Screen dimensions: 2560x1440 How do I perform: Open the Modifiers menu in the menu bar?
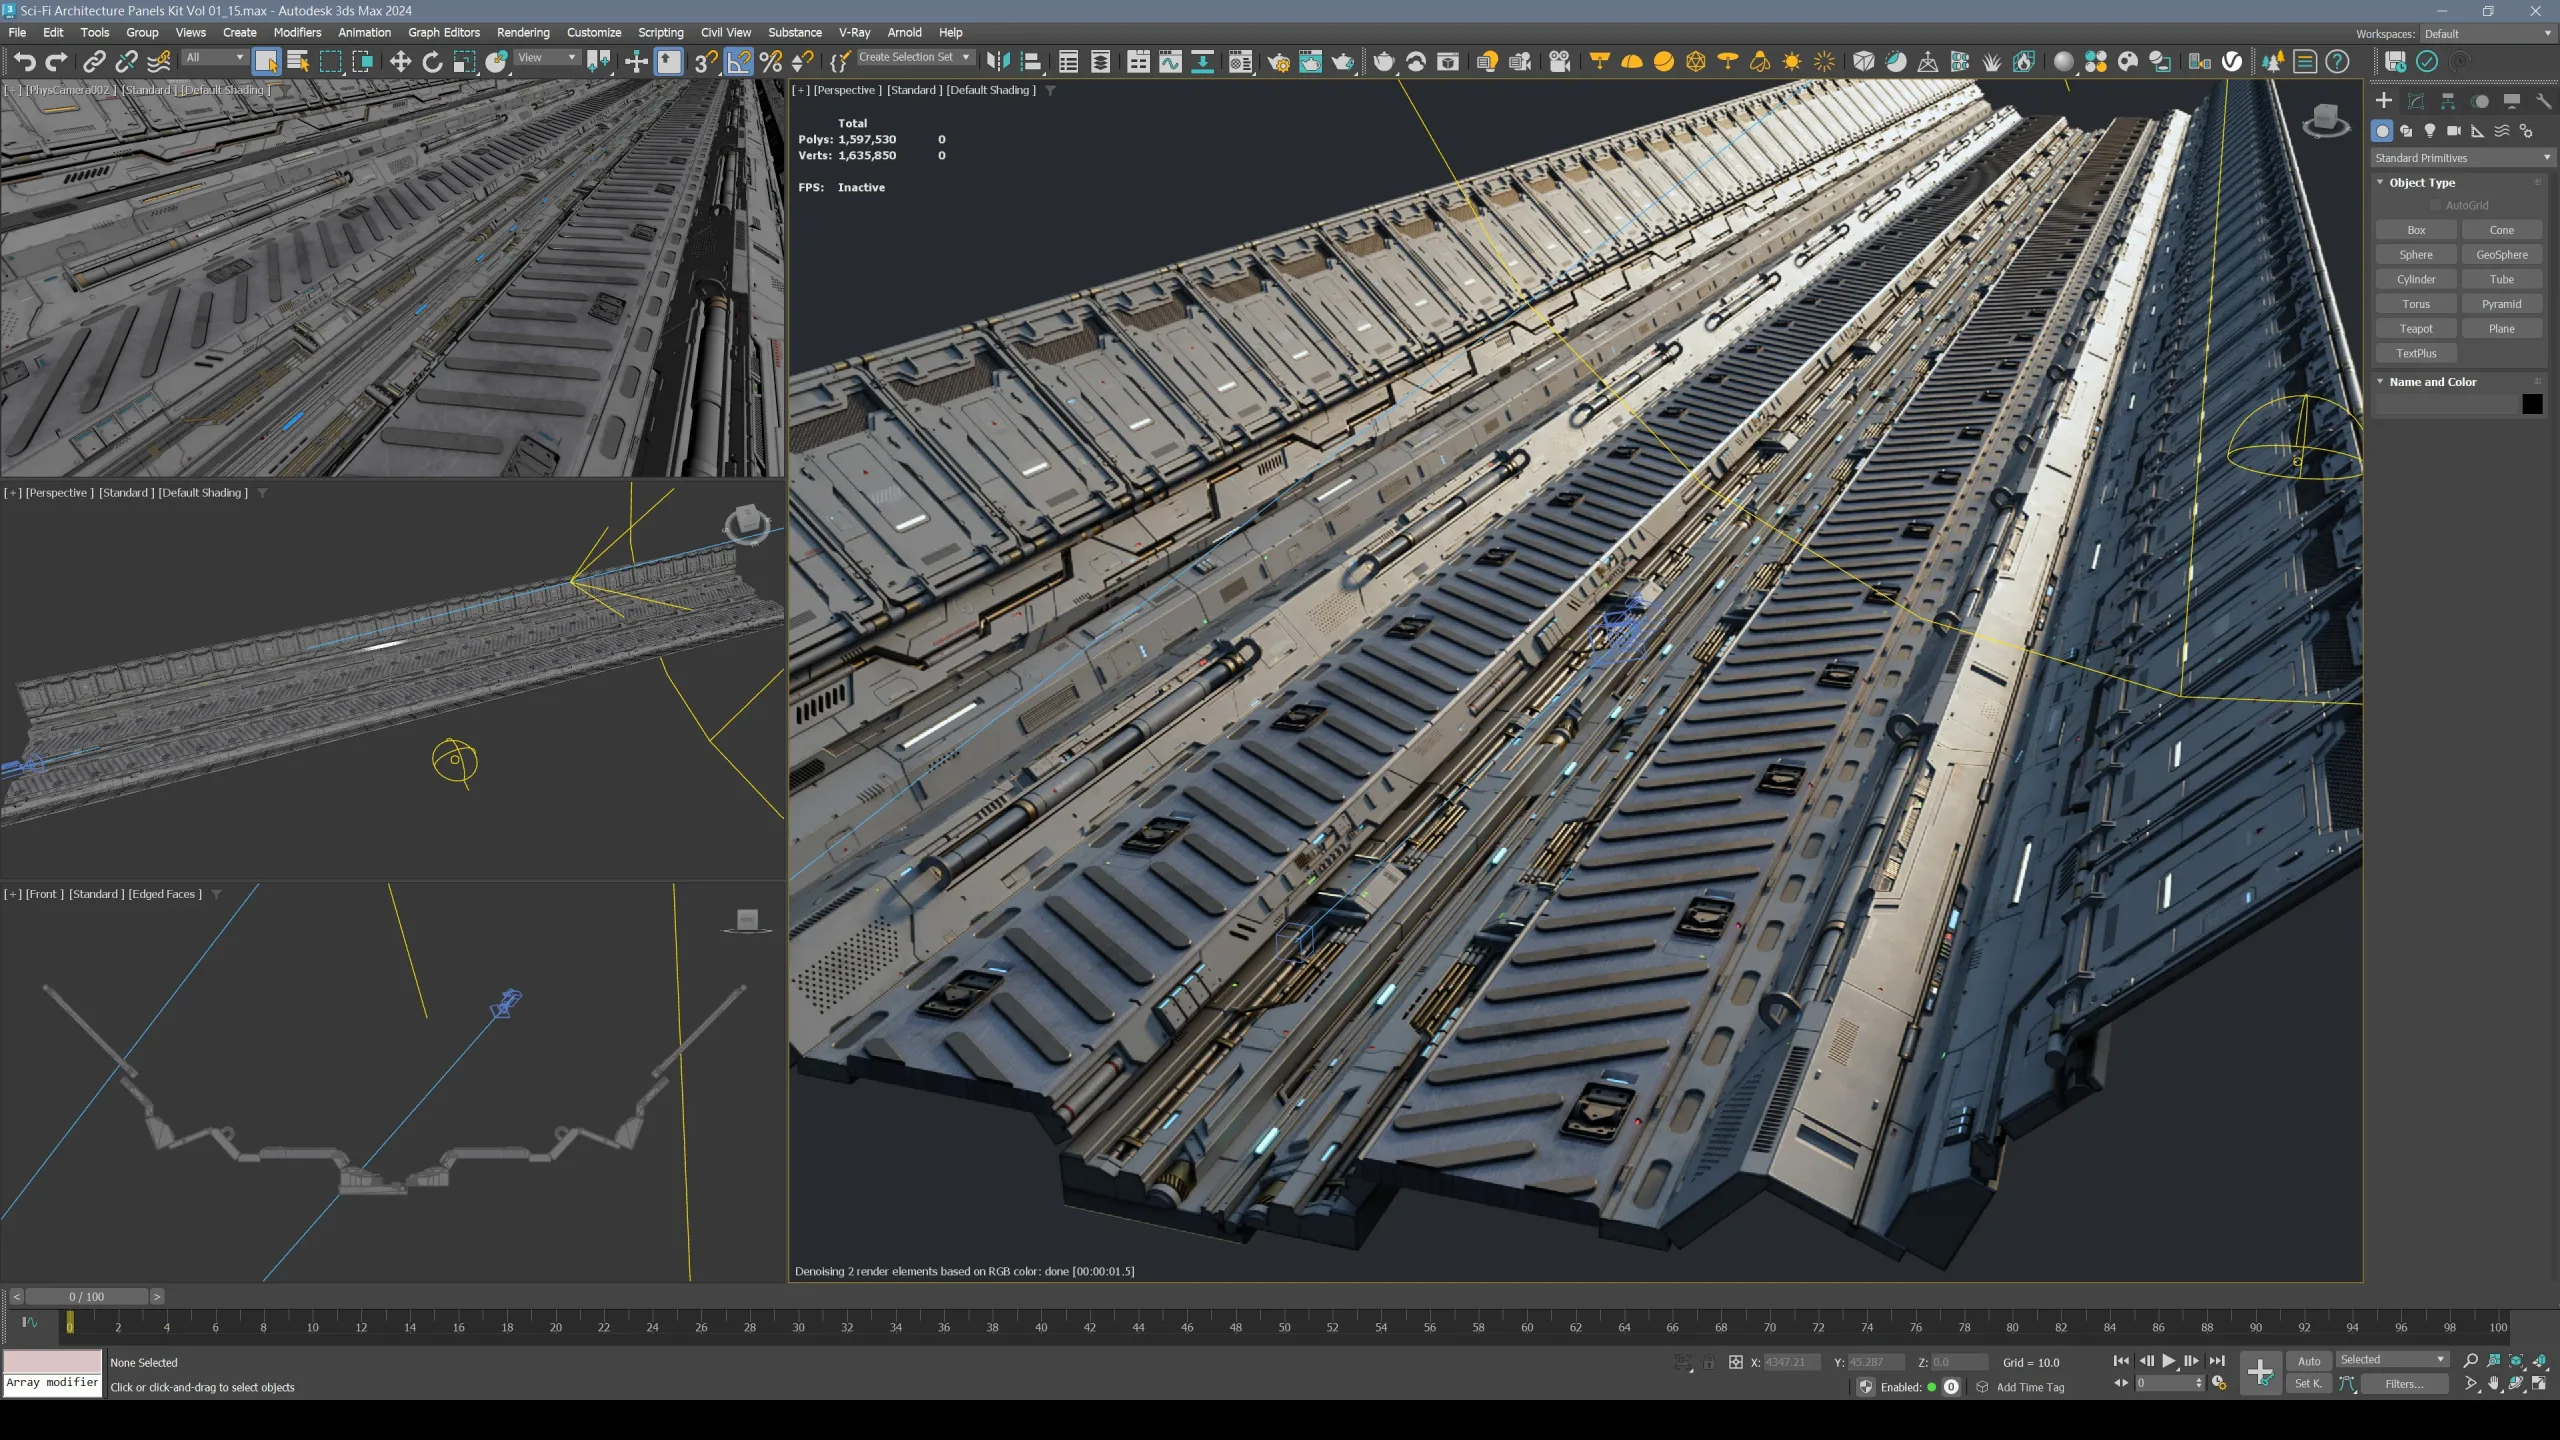tap(297, 32)
